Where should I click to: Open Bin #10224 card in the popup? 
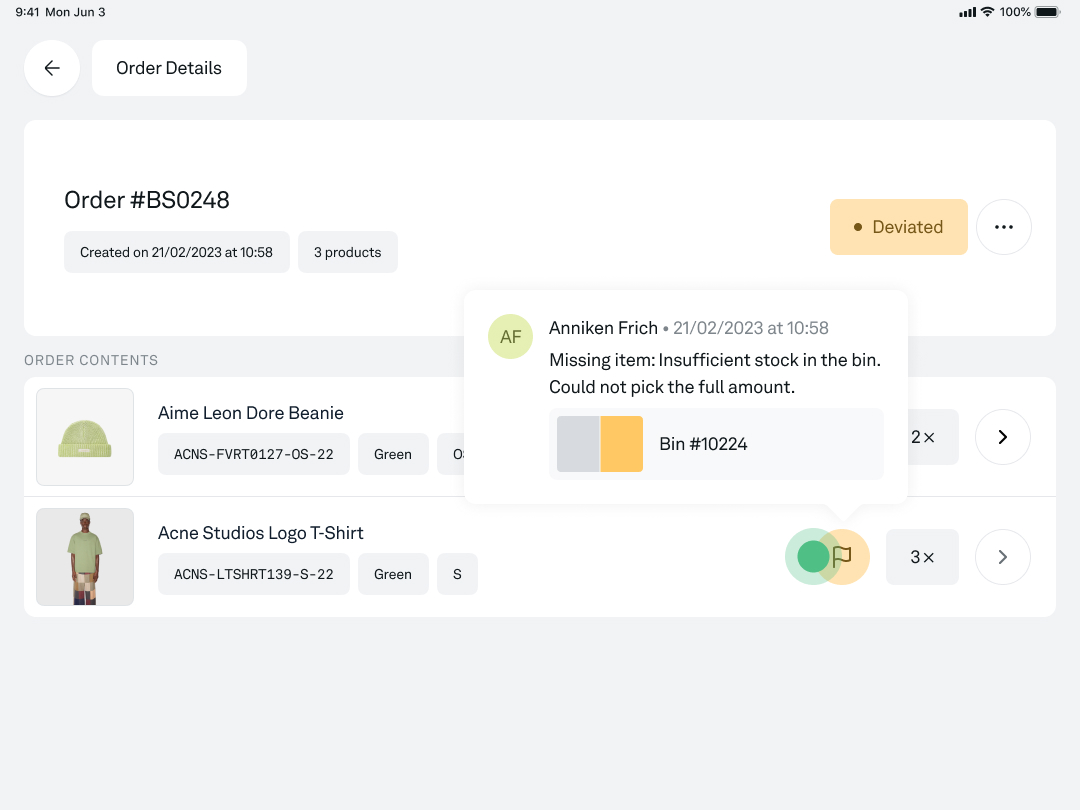click(x=716, y=444)
